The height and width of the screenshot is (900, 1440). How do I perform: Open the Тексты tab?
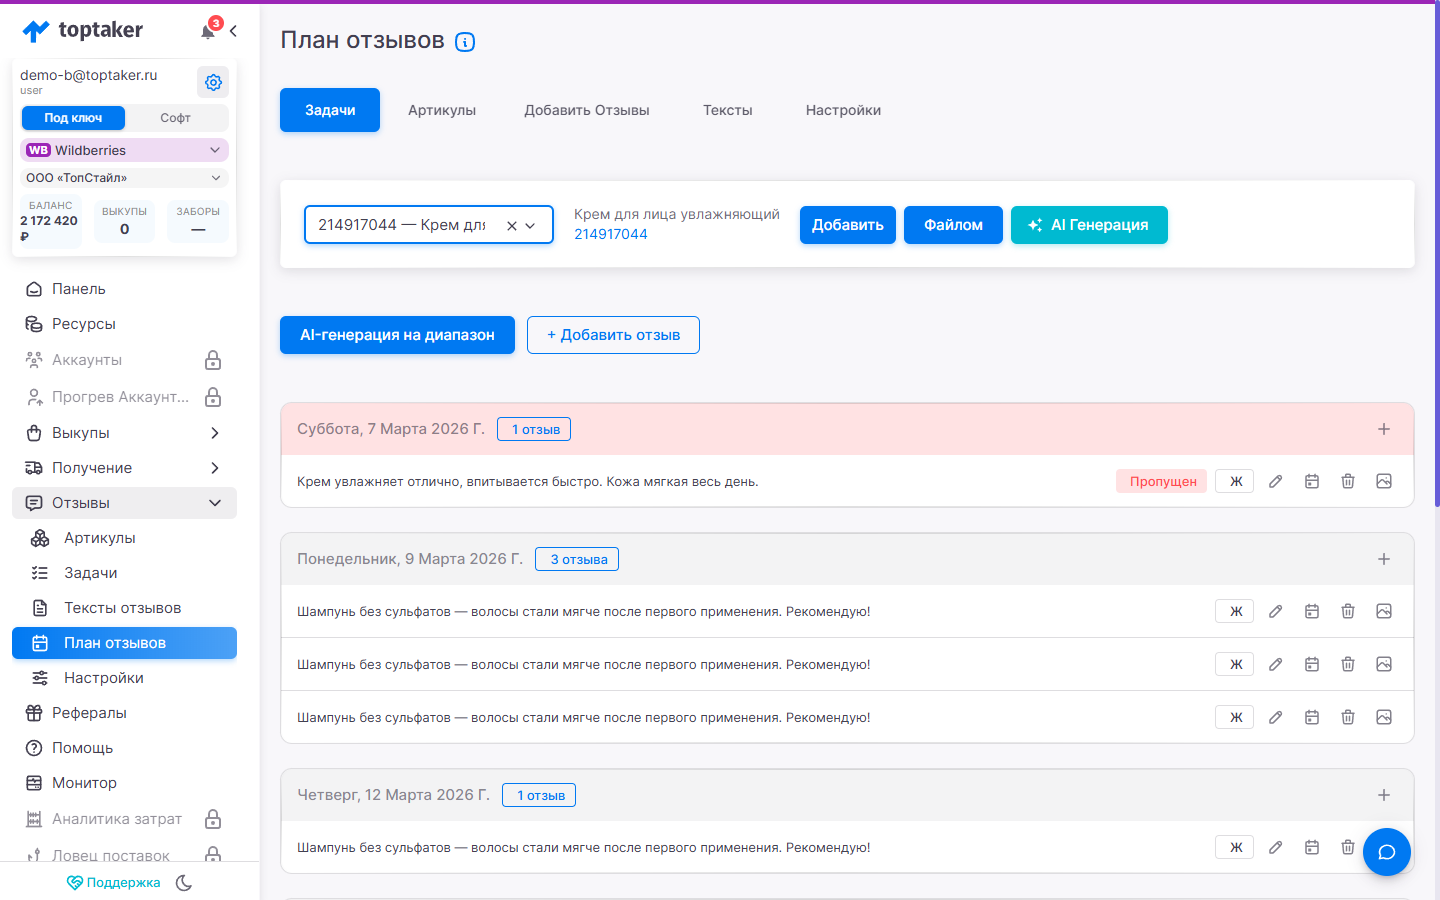(x=728, y=110)
